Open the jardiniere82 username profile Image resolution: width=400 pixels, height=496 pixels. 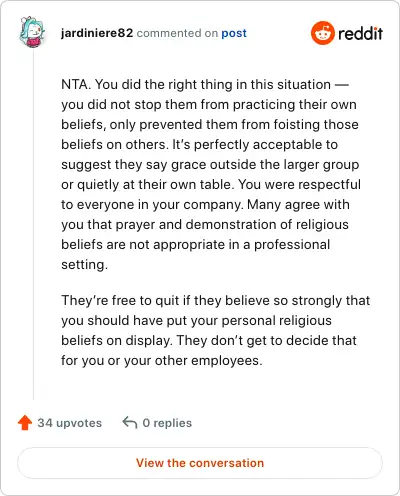tap(97, 33)
